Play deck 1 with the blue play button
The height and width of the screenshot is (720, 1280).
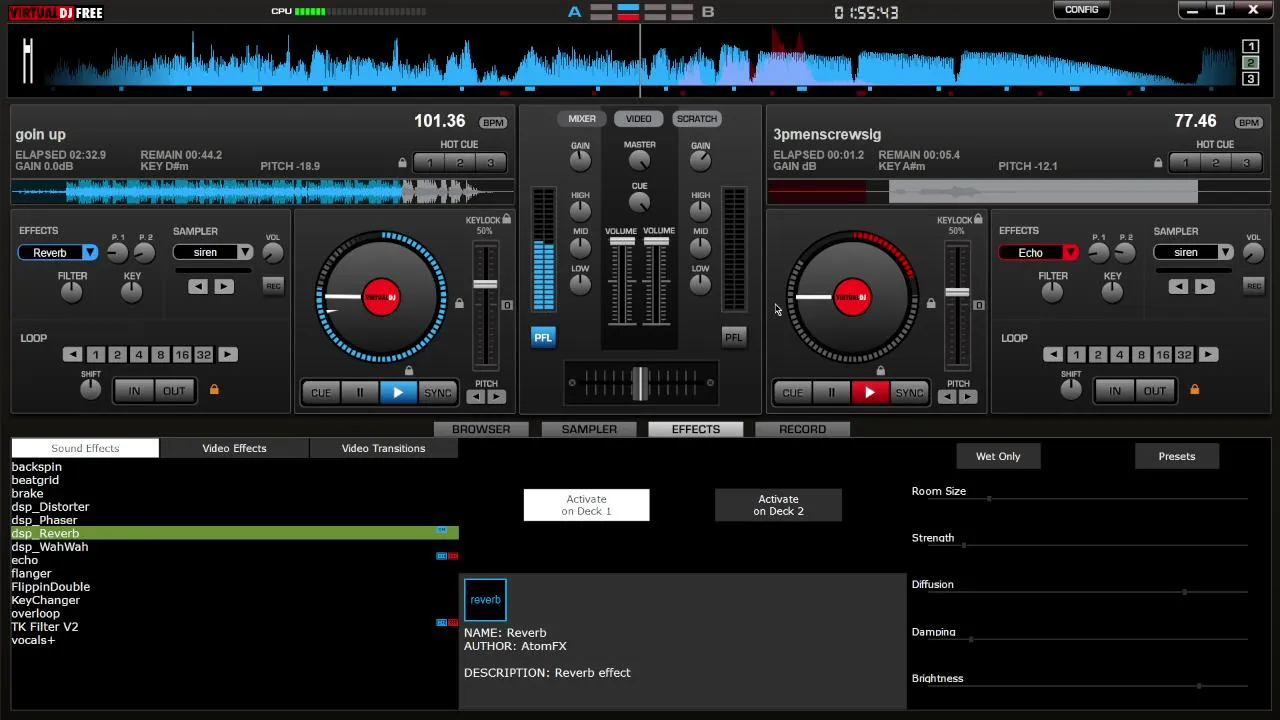pyautogui.click(x=398, y=393)
